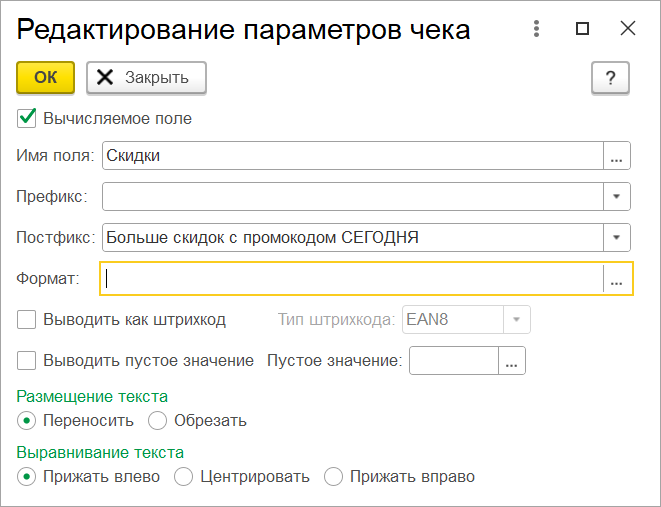Select Прижать вправо alignment option
This screenshot has width=661, height=507.
click(333, 477)
